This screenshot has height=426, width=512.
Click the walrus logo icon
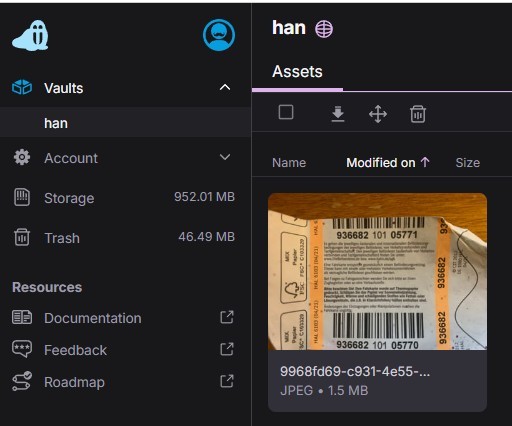point(31,36)
